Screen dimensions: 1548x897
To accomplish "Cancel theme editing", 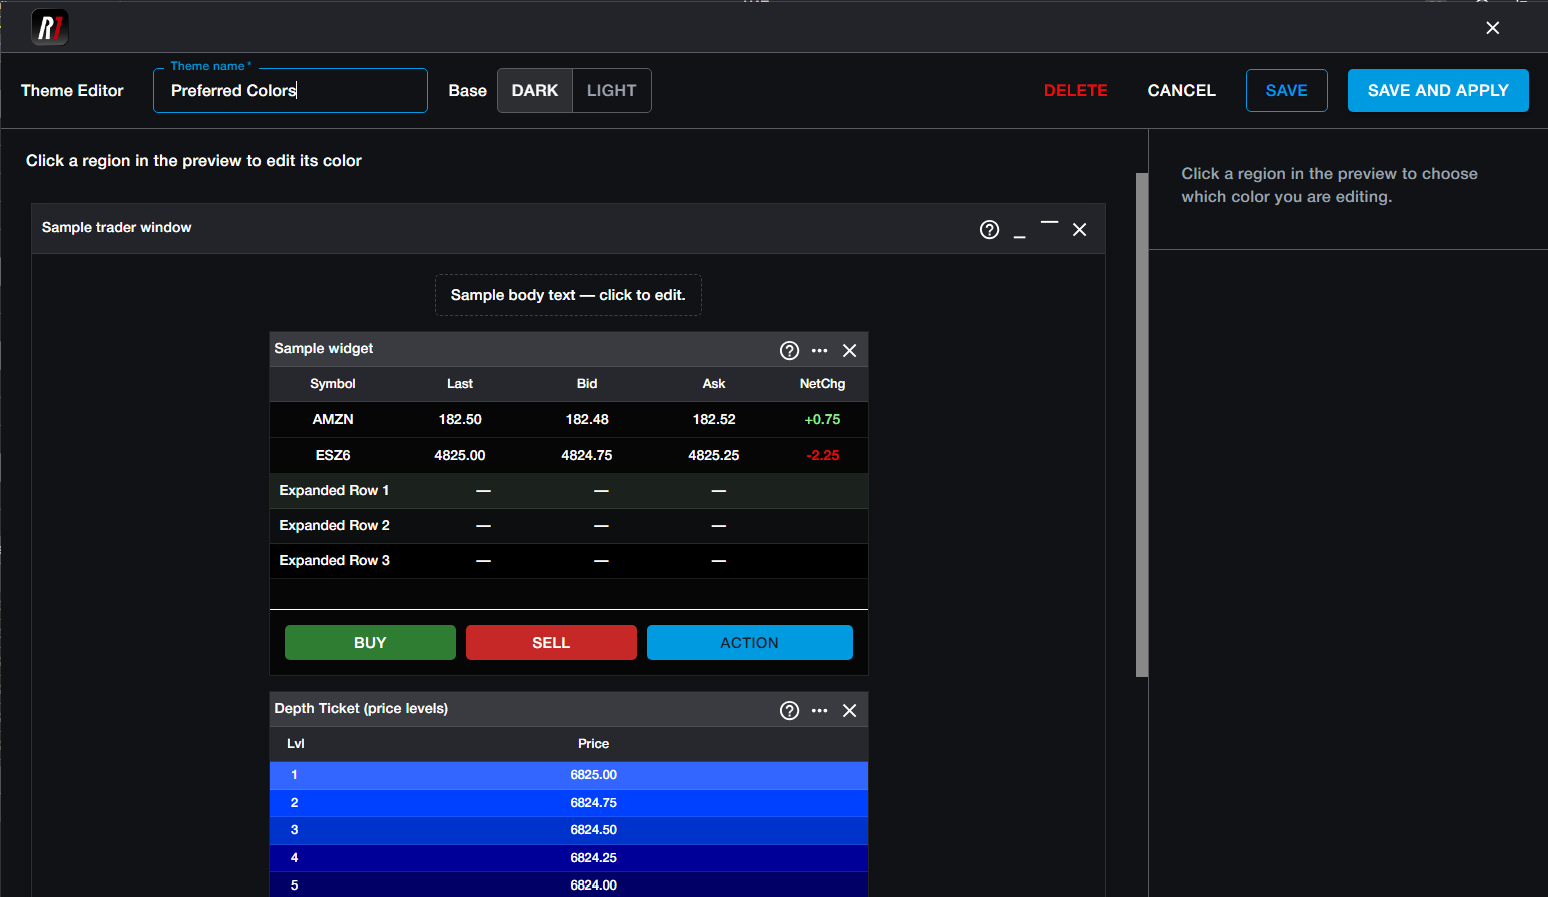I will pos(1182,91).
